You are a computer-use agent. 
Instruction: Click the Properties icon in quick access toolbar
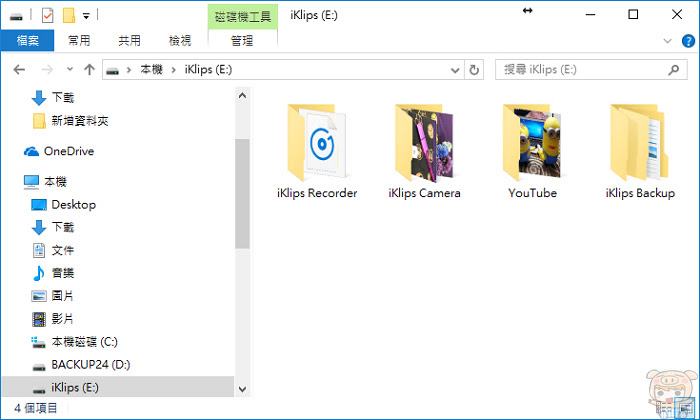point(47,16)
